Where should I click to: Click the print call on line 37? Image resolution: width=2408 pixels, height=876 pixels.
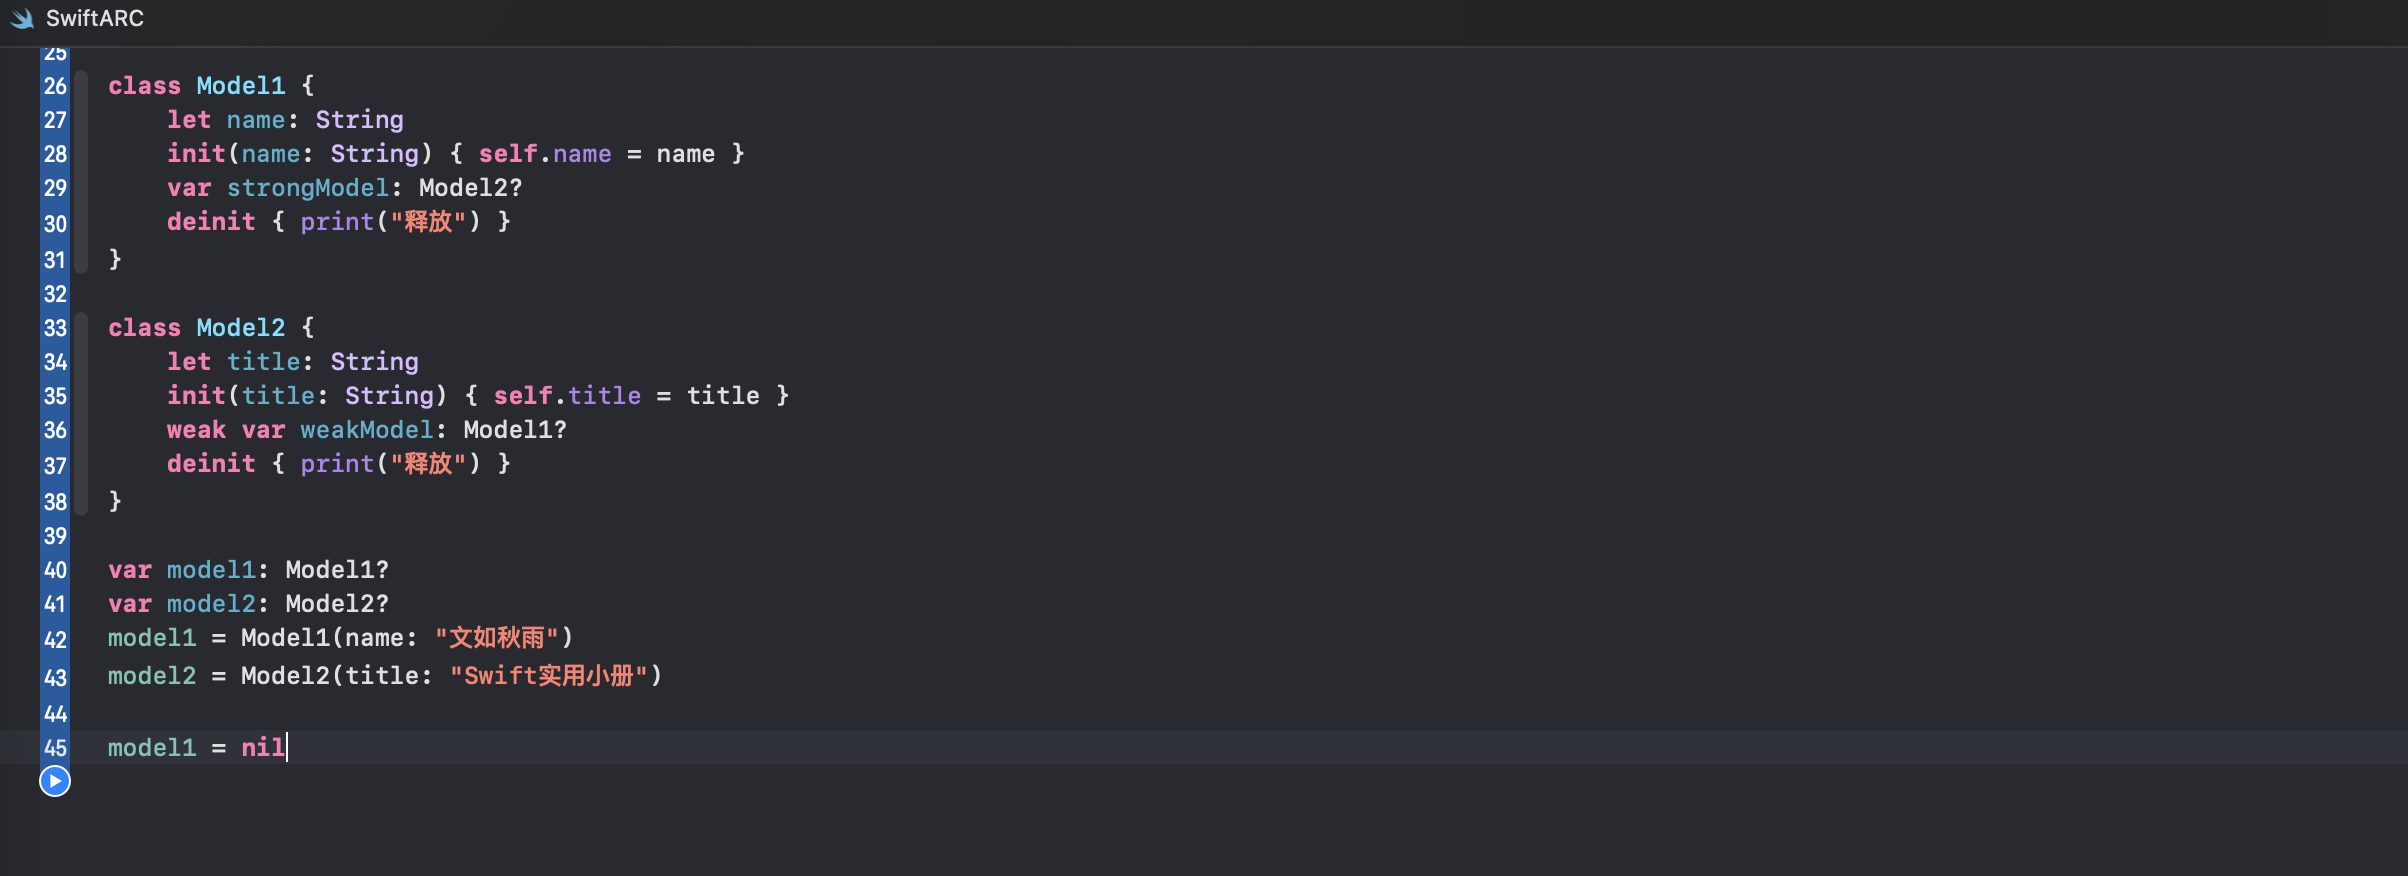click(x=337, y=464)
